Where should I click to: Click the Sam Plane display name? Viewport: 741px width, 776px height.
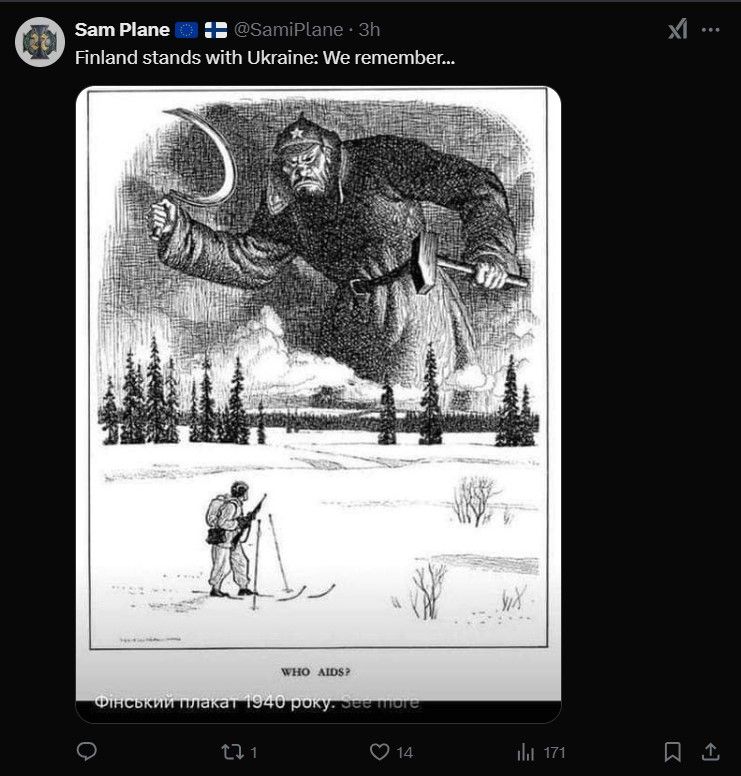tap(122, 30)
